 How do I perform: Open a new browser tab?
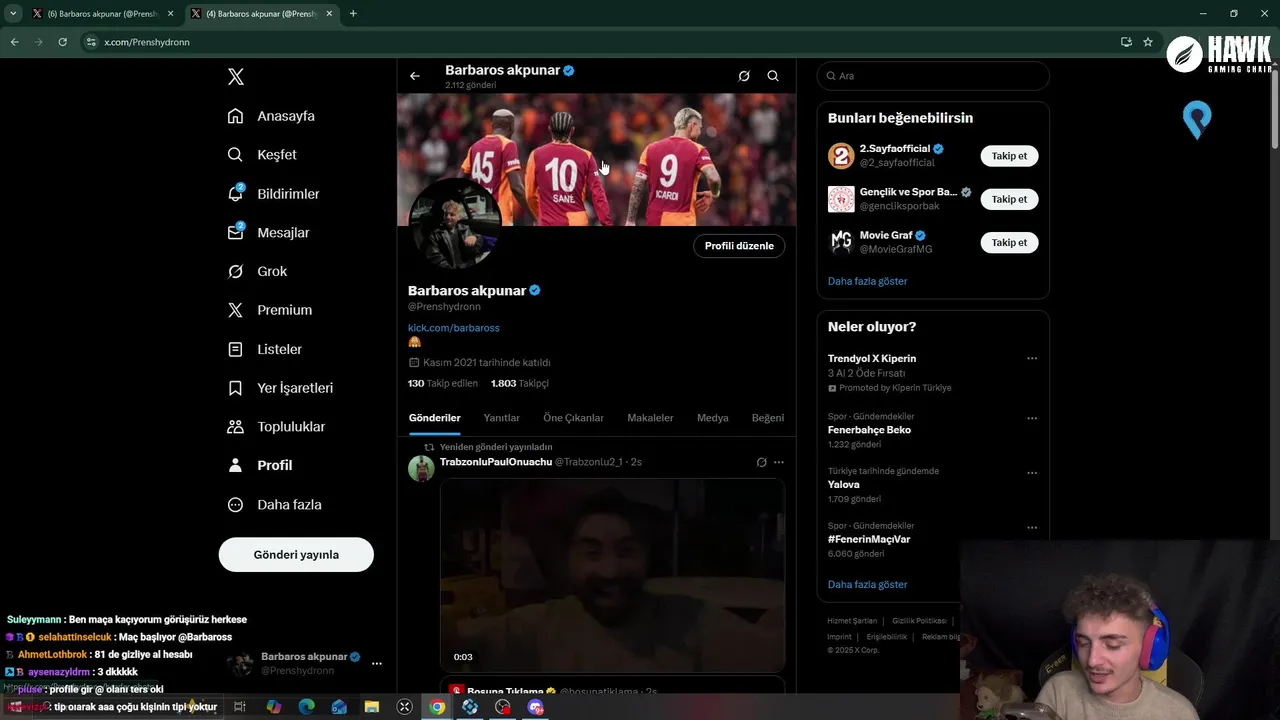pos(353,14)
